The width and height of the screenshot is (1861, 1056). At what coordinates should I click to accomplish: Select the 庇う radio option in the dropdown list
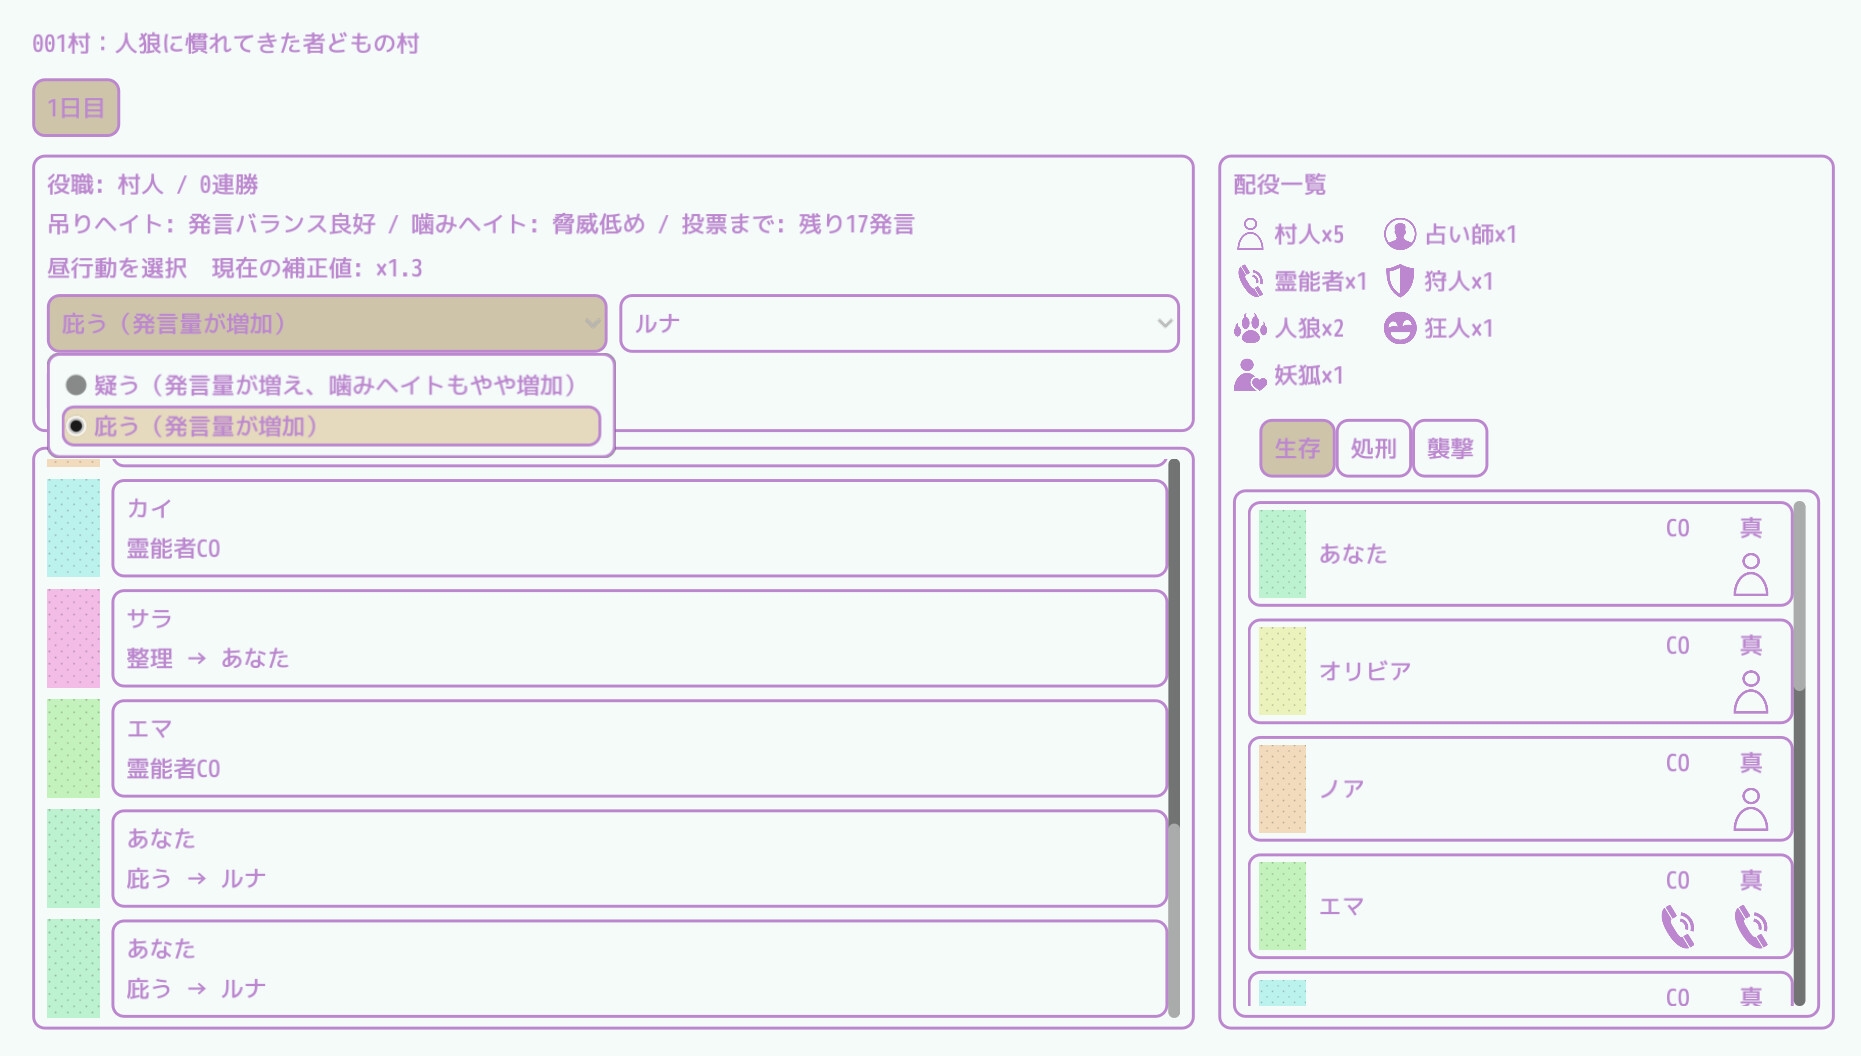tap(331, 426)
